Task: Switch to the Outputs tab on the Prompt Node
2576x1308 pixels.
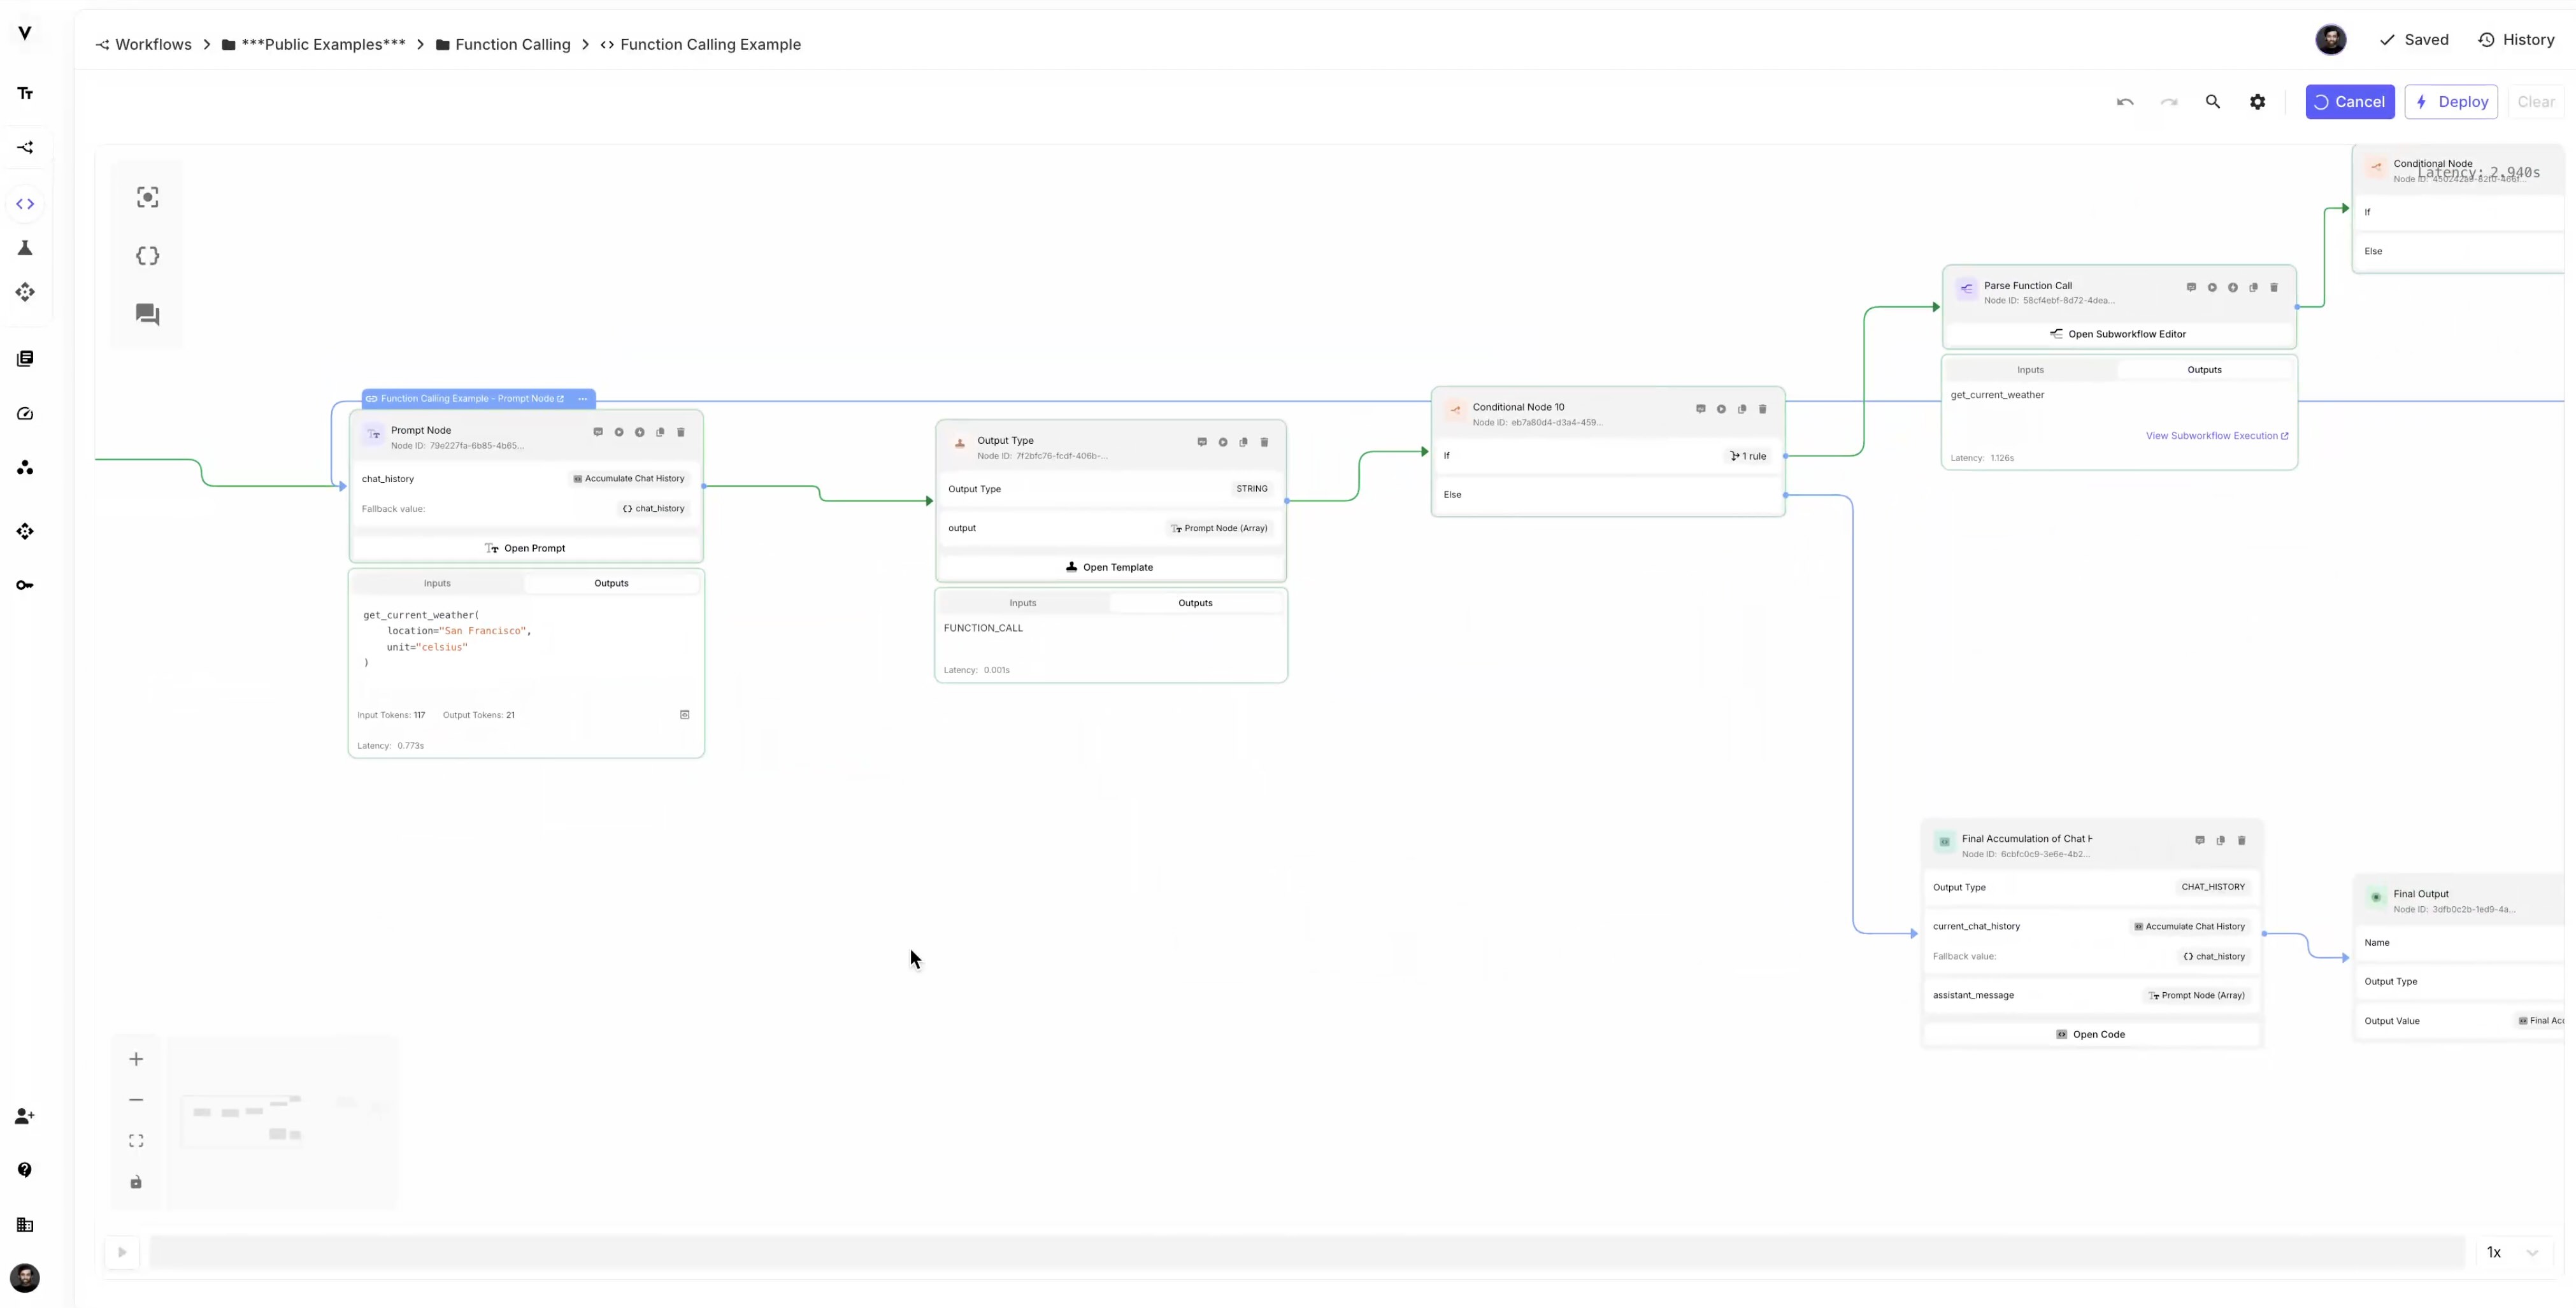Action: (x=611, y=583)
